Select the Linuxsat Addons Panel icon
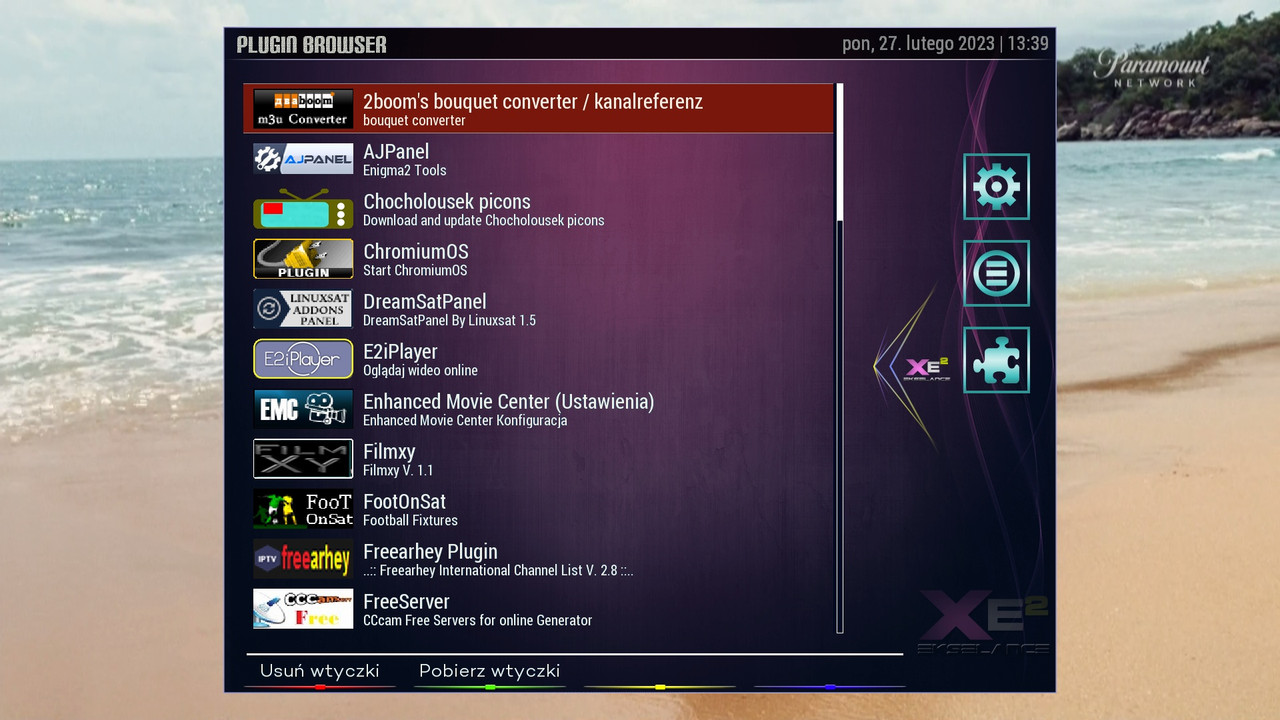The width and height of the screenshot is (1280, 720). (x=303, y=309)
